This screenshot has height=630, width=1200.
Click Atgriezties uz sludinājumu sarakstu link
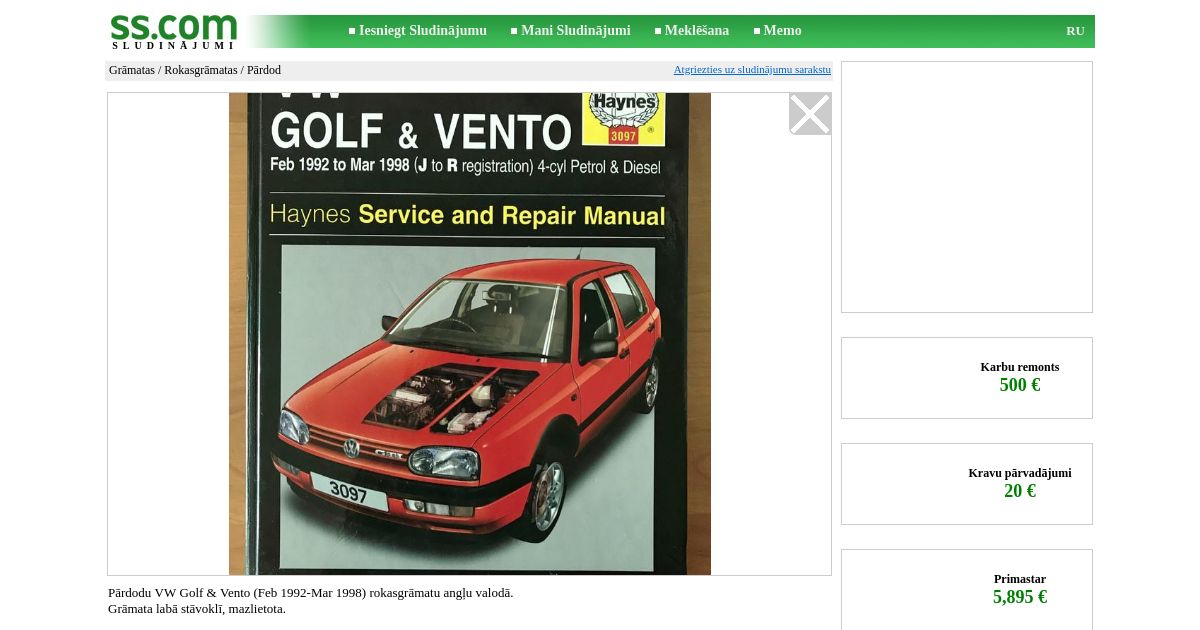[752, 70]
